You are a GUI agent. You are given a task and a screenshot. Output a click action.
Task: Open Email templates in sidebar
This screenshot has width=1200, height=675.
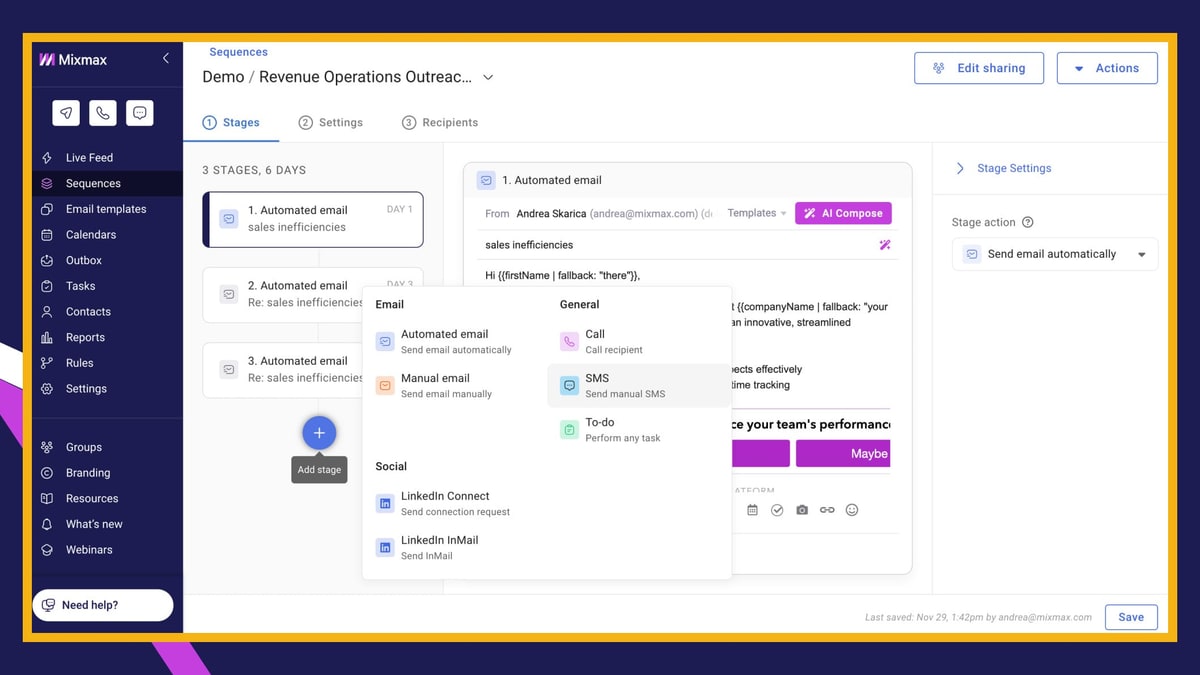(x=106, y=209)
